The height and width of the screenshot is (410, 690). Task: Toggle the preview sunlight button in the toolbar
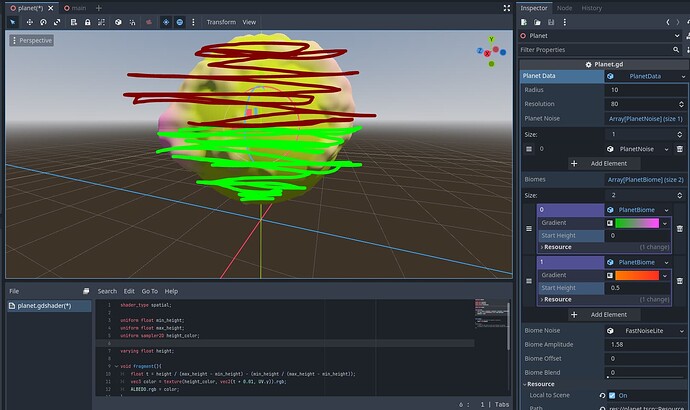tap(165, 21)
